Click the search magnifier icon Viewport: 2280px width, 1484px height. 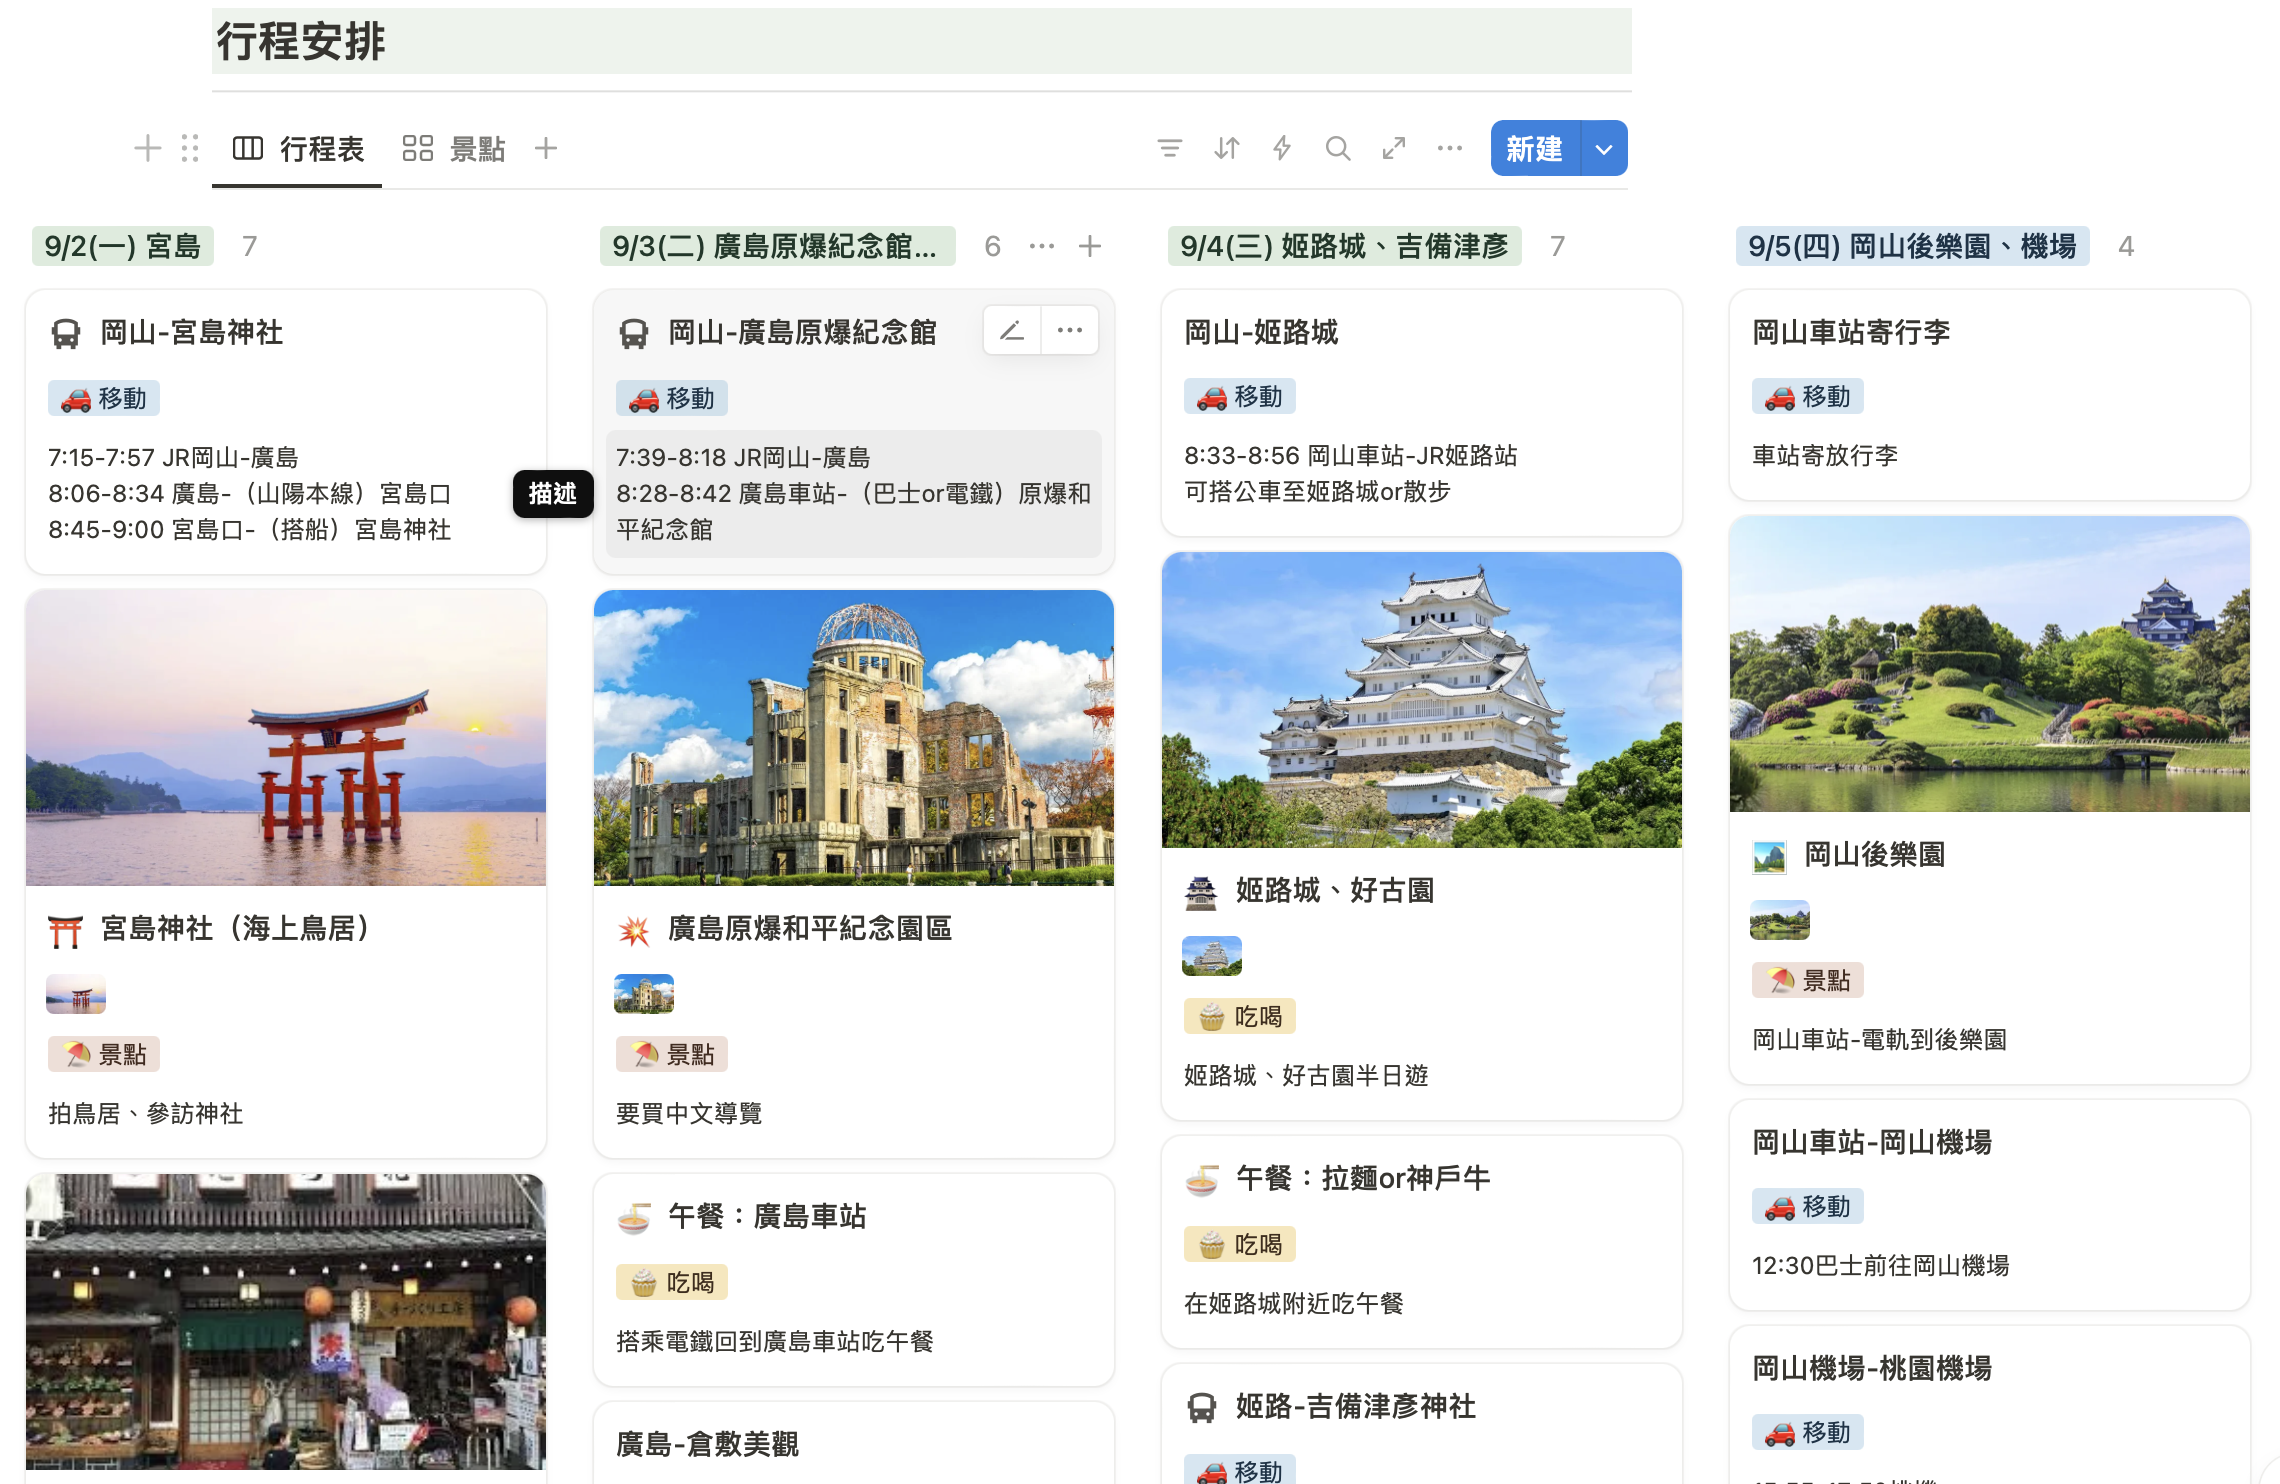click(x=1337, y=149)
